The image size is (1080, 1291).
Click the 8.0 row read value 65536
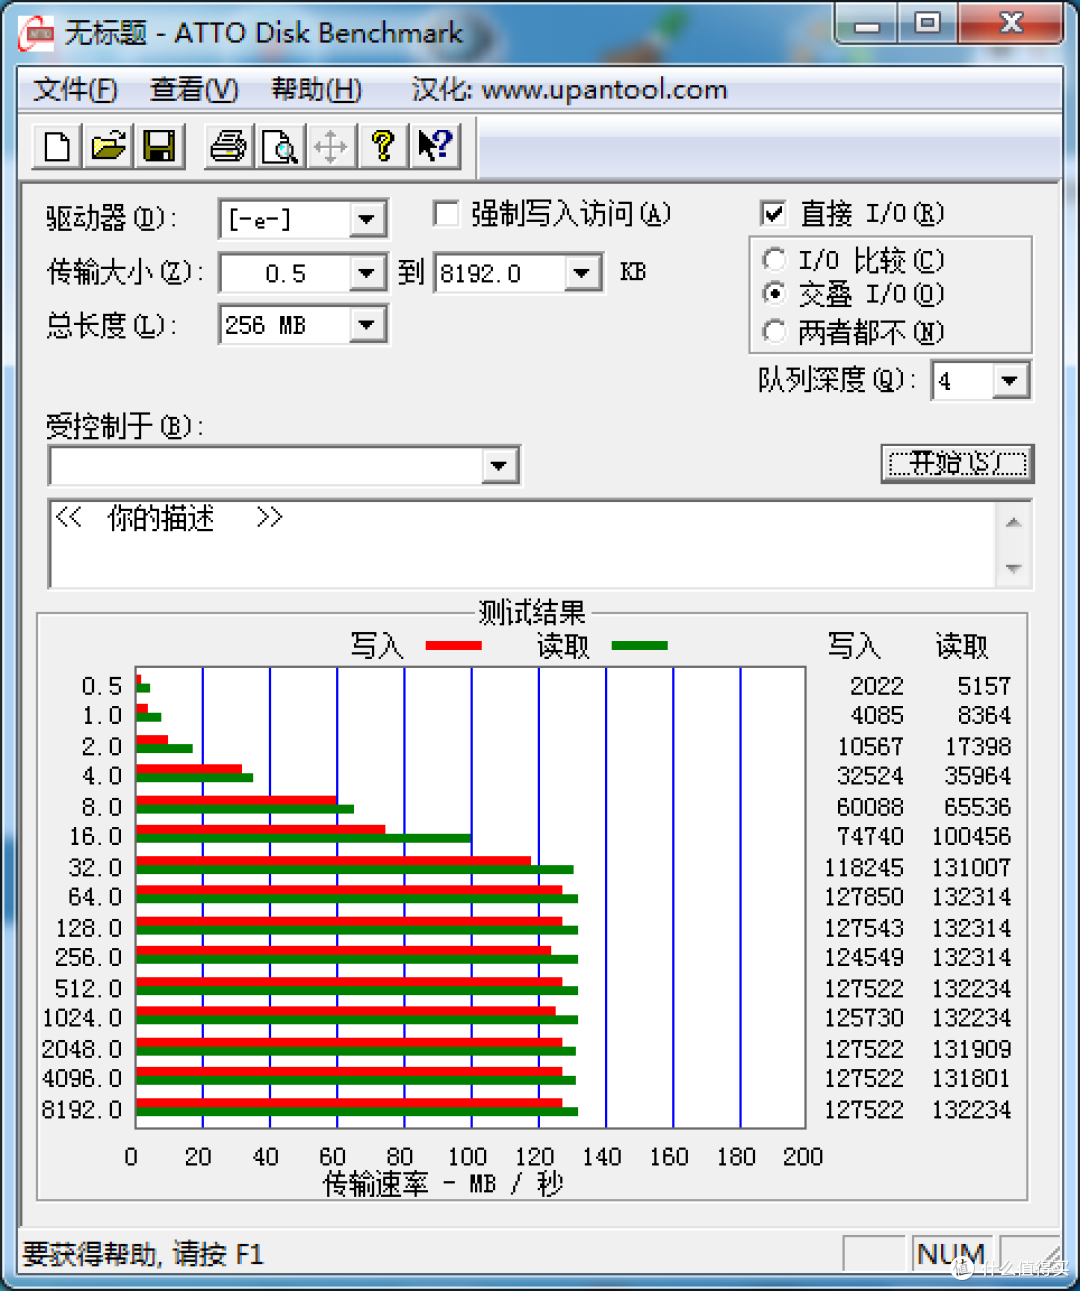[x=977, y=807]
